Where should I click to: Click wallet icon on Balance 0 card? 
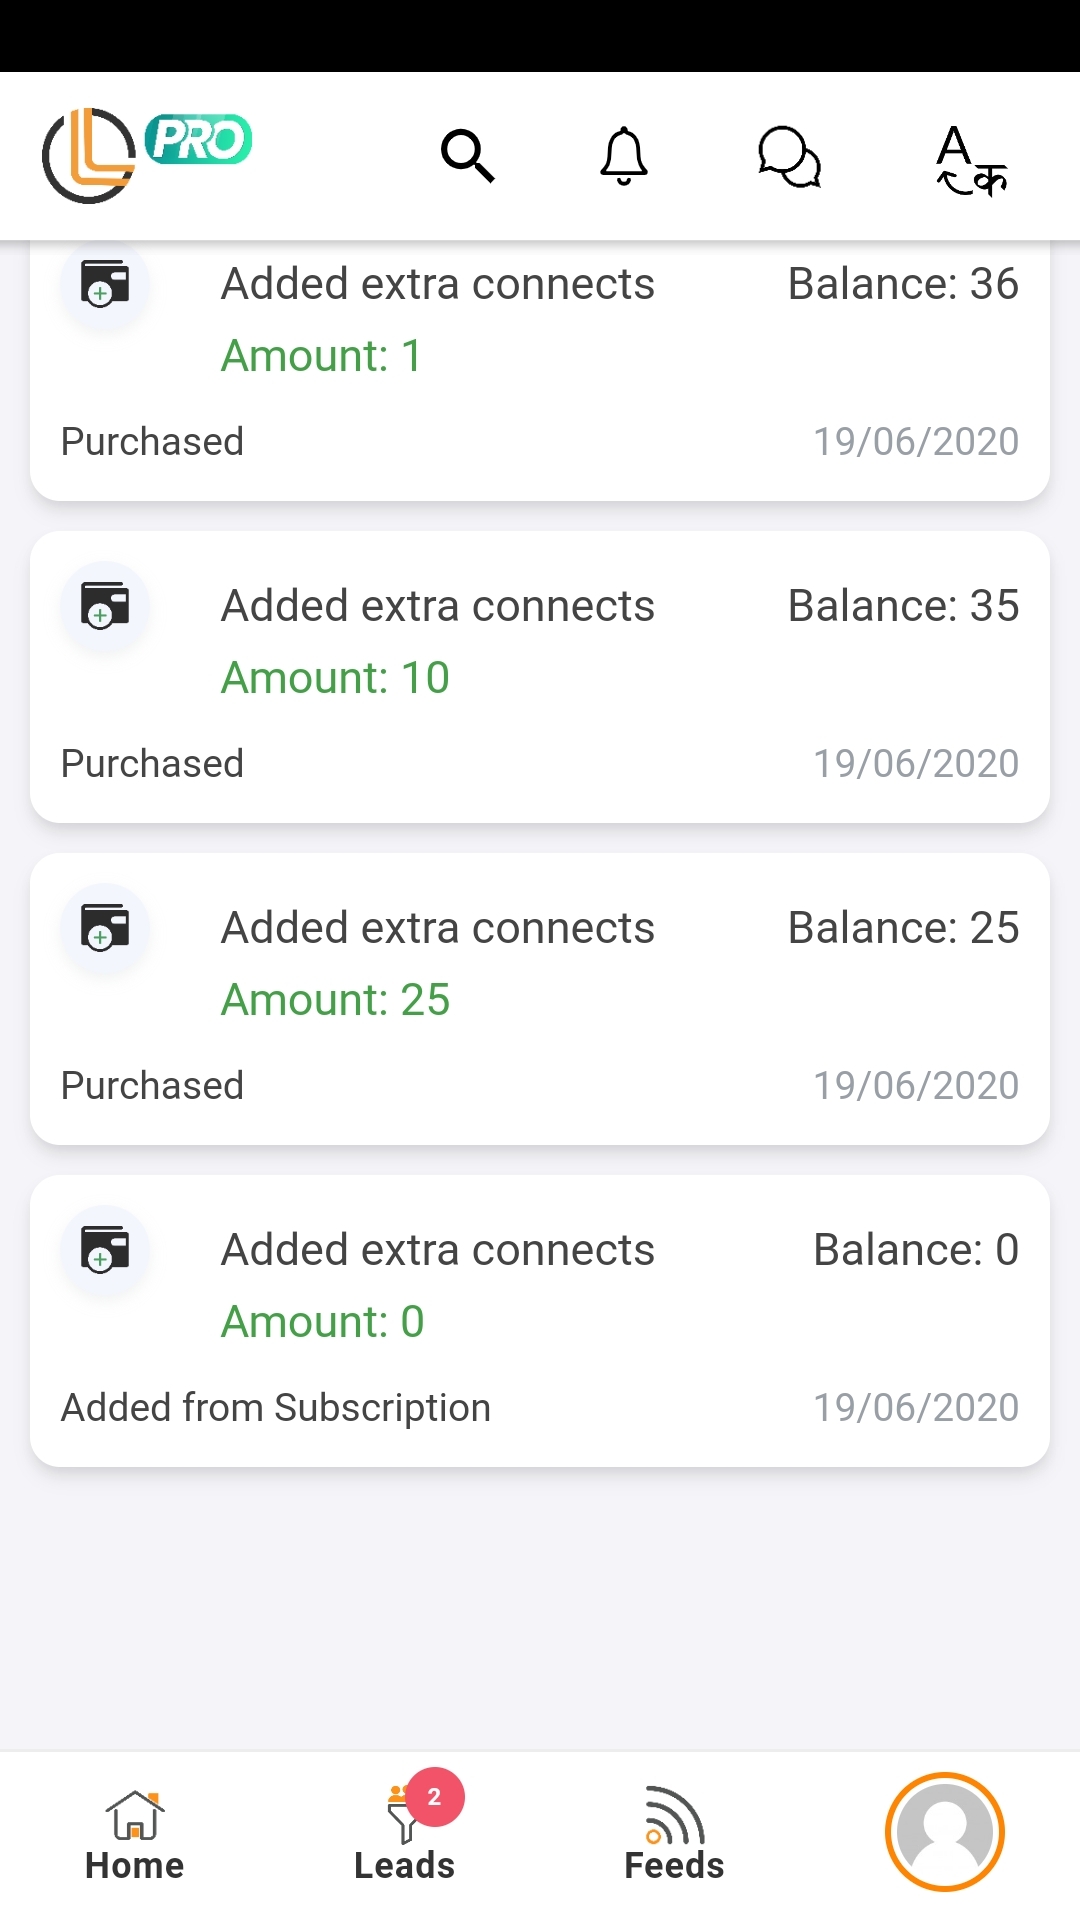point(105,1250)
